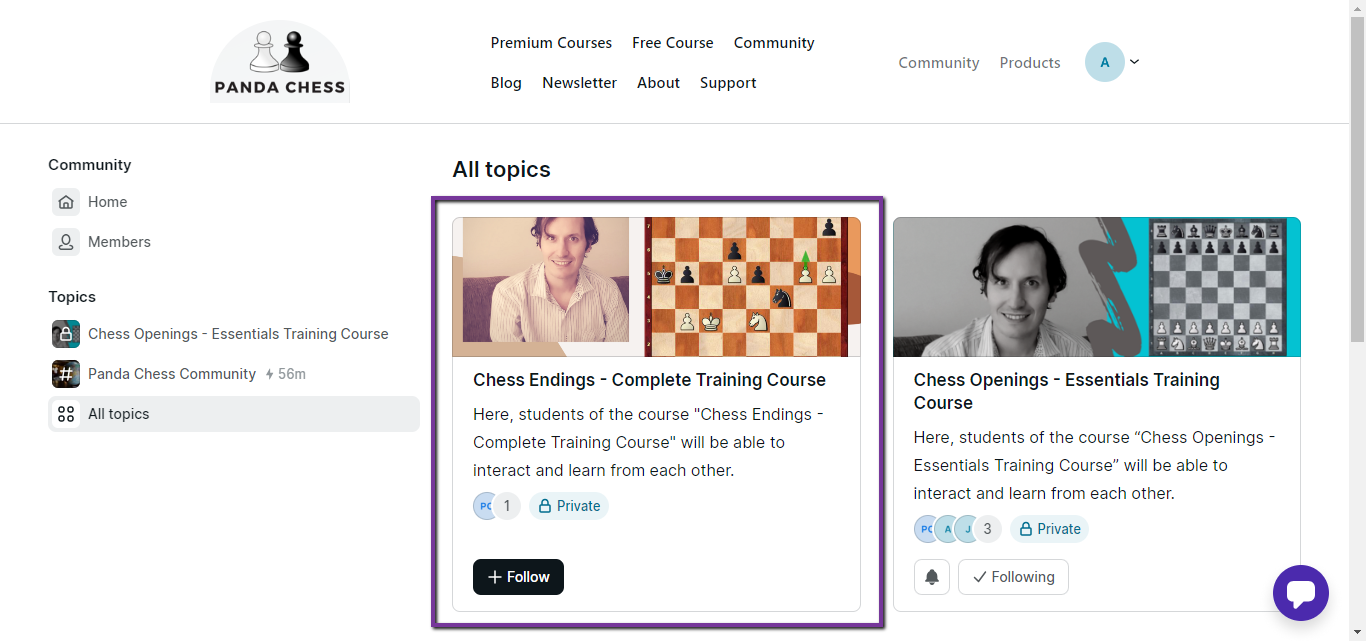Click the locked Chess Openings topic icon
The width and height of the screenshot is (1366, 641).
click(66, 334)
